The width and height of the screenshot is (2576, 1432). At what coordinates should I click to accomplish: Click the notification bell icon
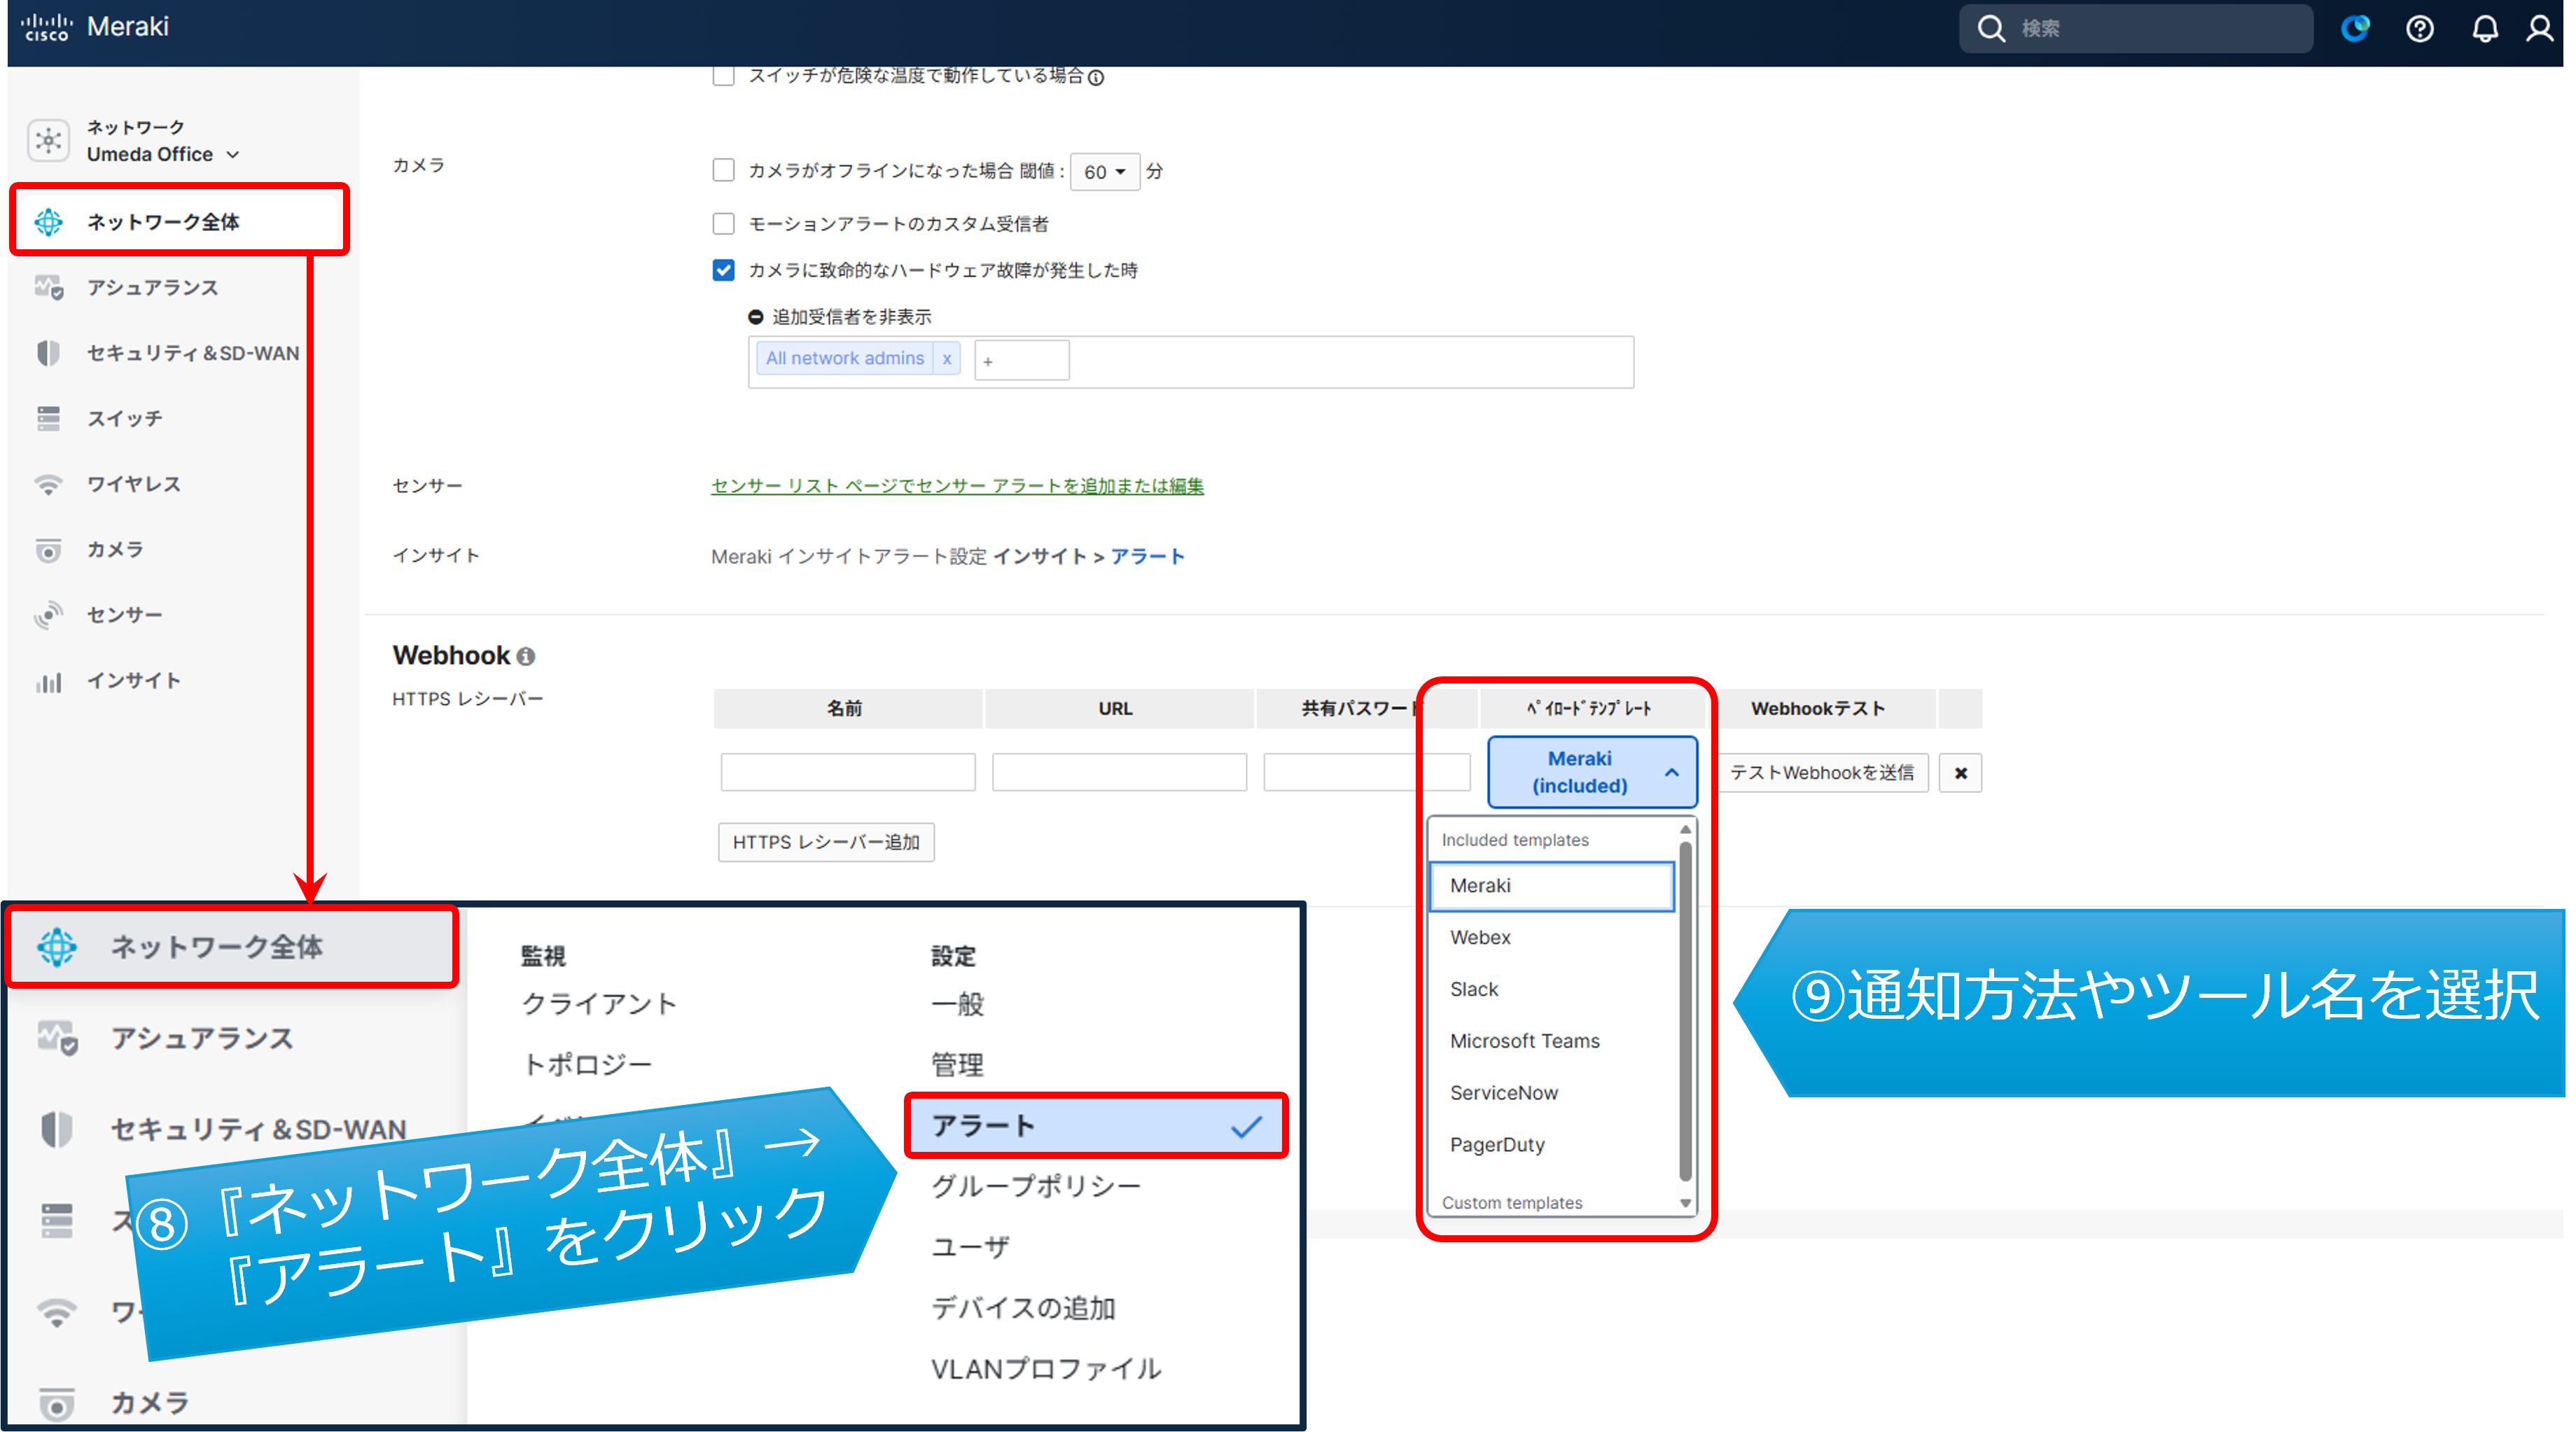pyautogui.click(x=2484, y=29)
